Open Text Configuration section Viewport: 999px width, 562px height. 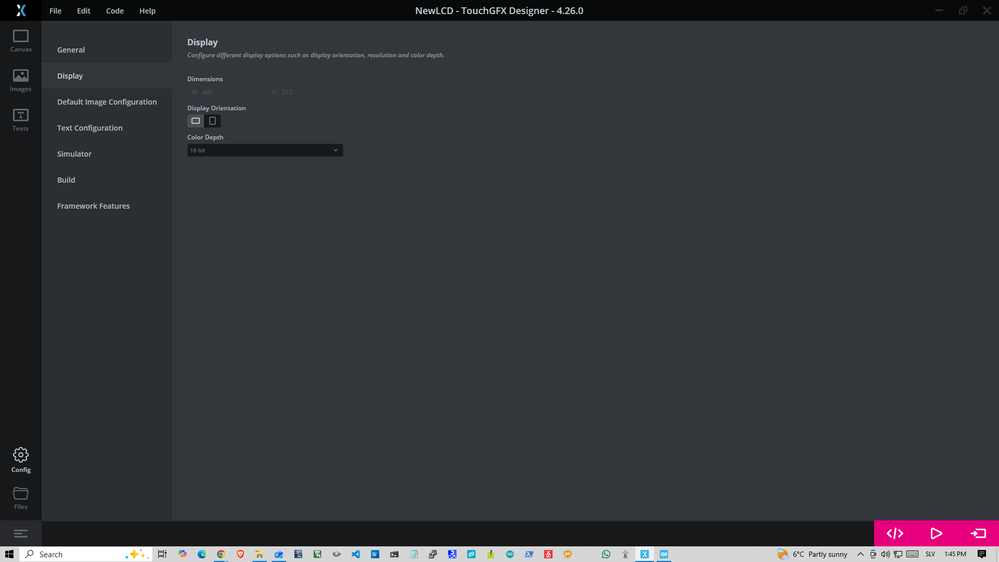[x=107, y=128]
